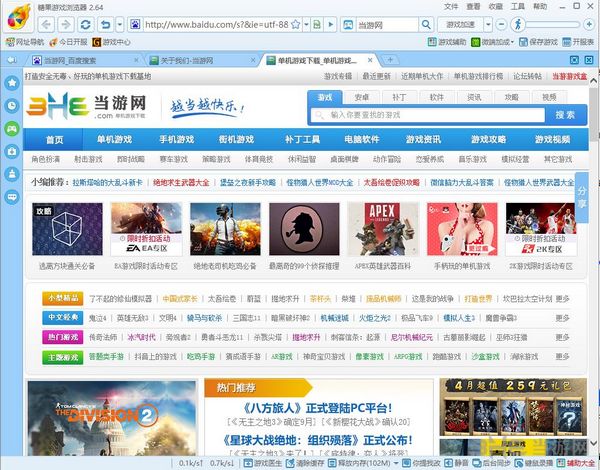Click the 今日开服 bookmark
The image size is (600, 470).
point(68,42)
